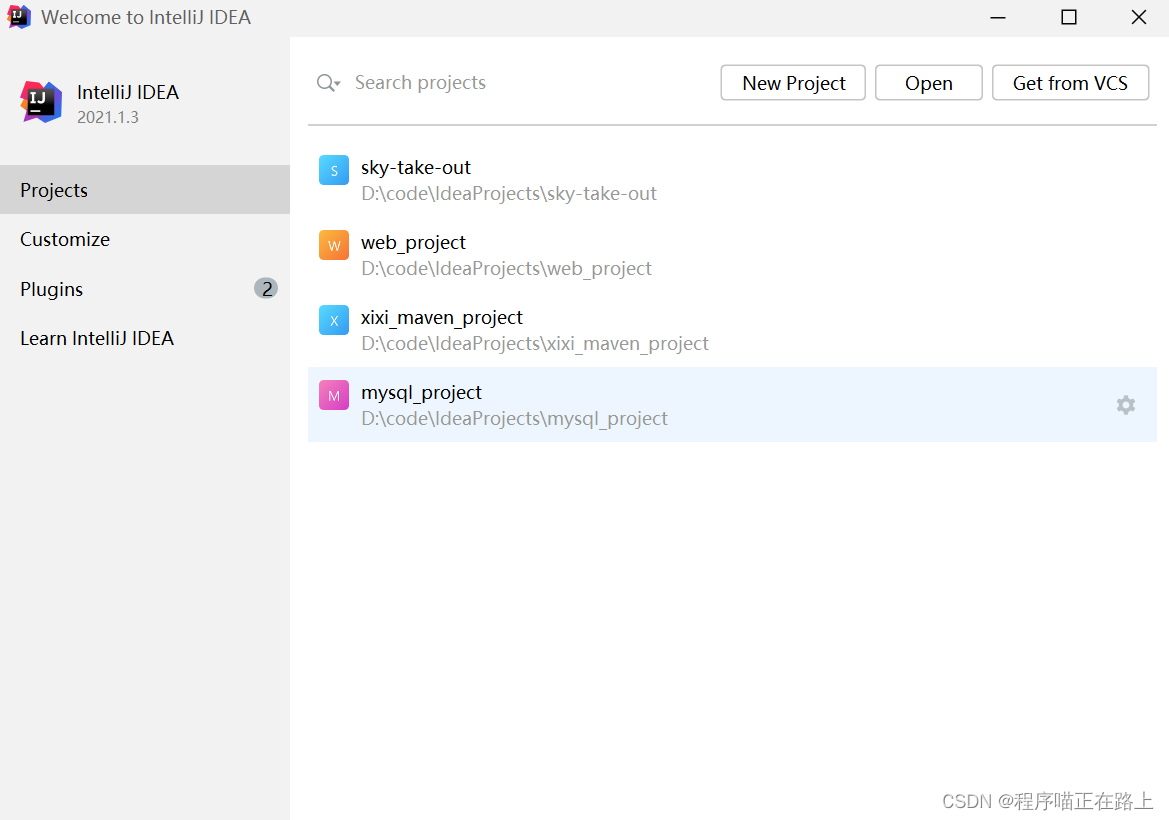Open the sky-take-out project name

point(416,168)
